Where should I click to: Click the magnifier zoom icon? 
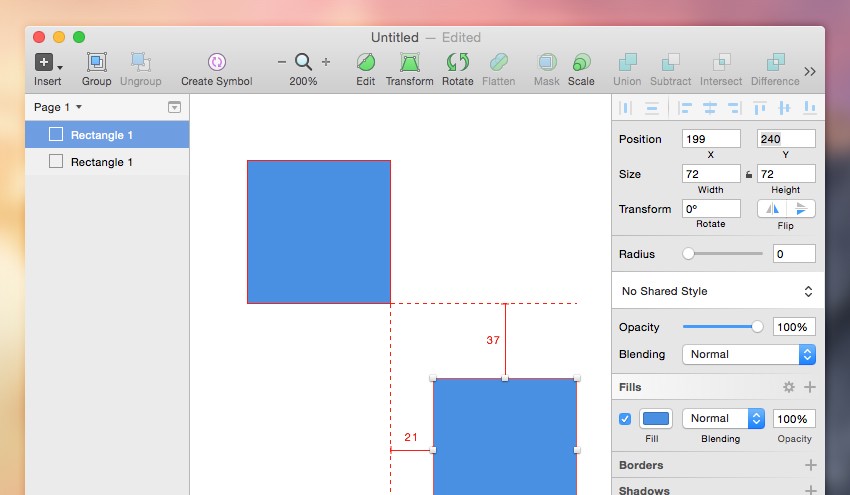[x=303, y=62]
